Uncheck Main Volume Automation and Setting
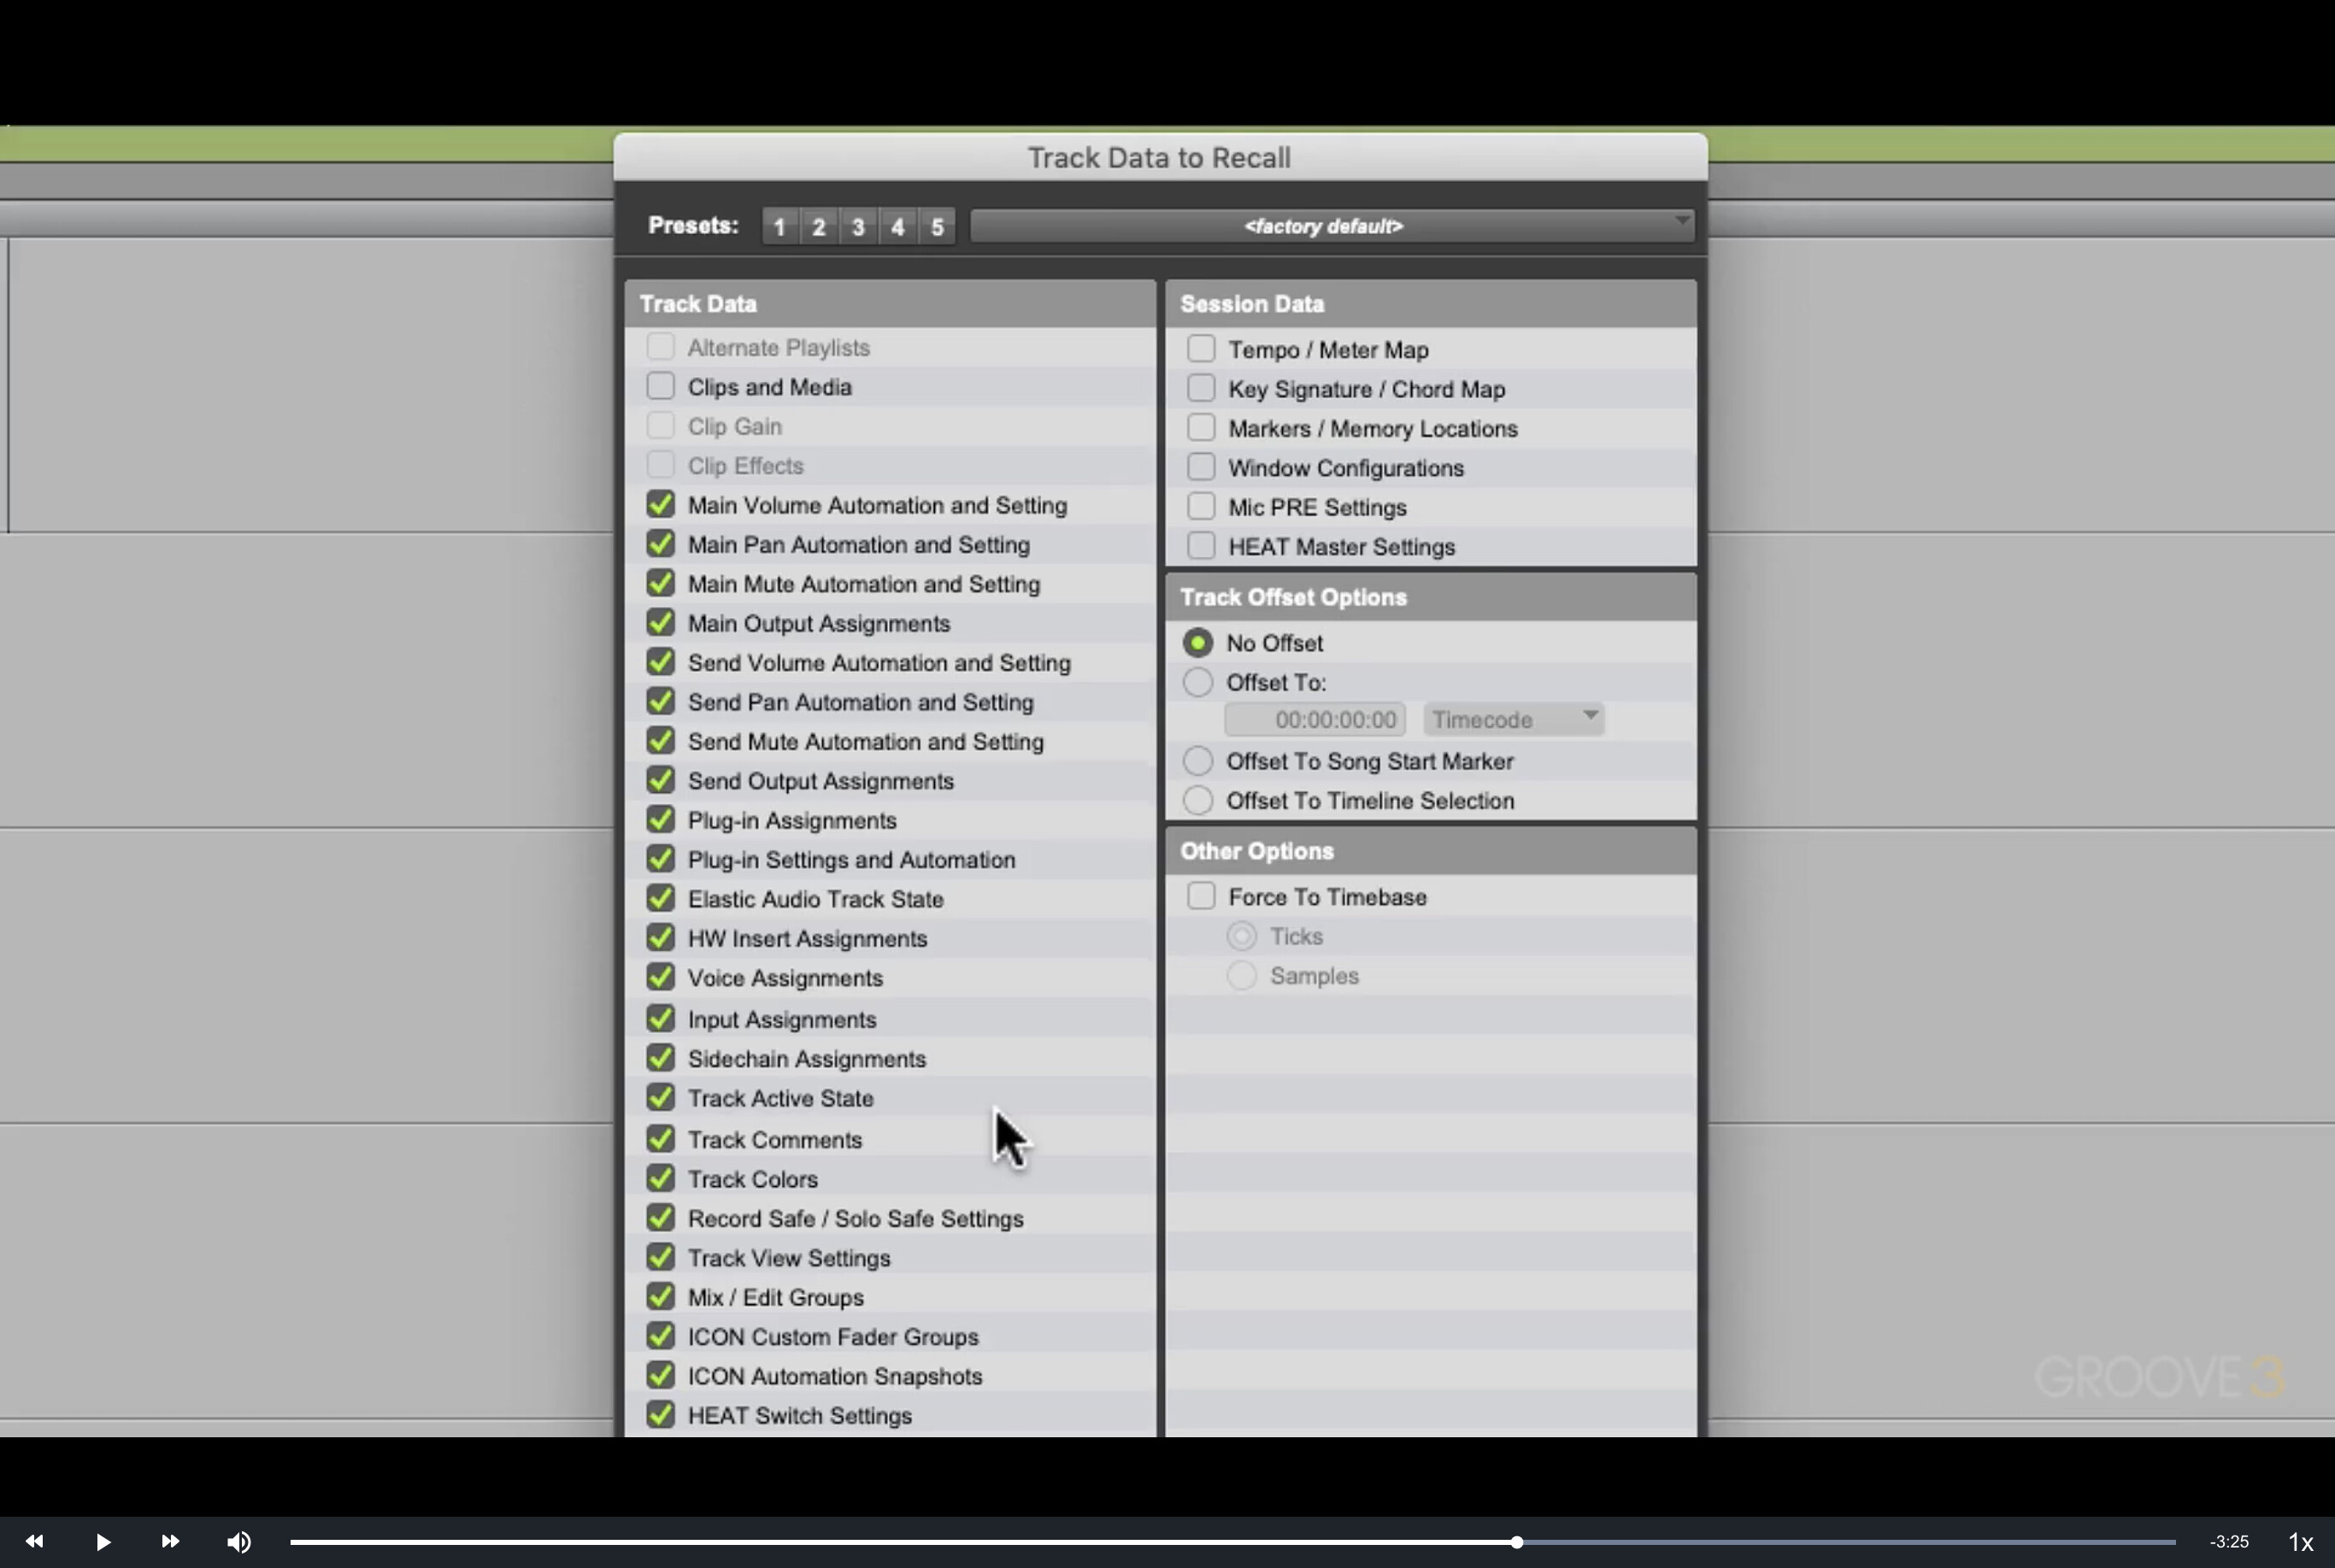 click(660, 504)
